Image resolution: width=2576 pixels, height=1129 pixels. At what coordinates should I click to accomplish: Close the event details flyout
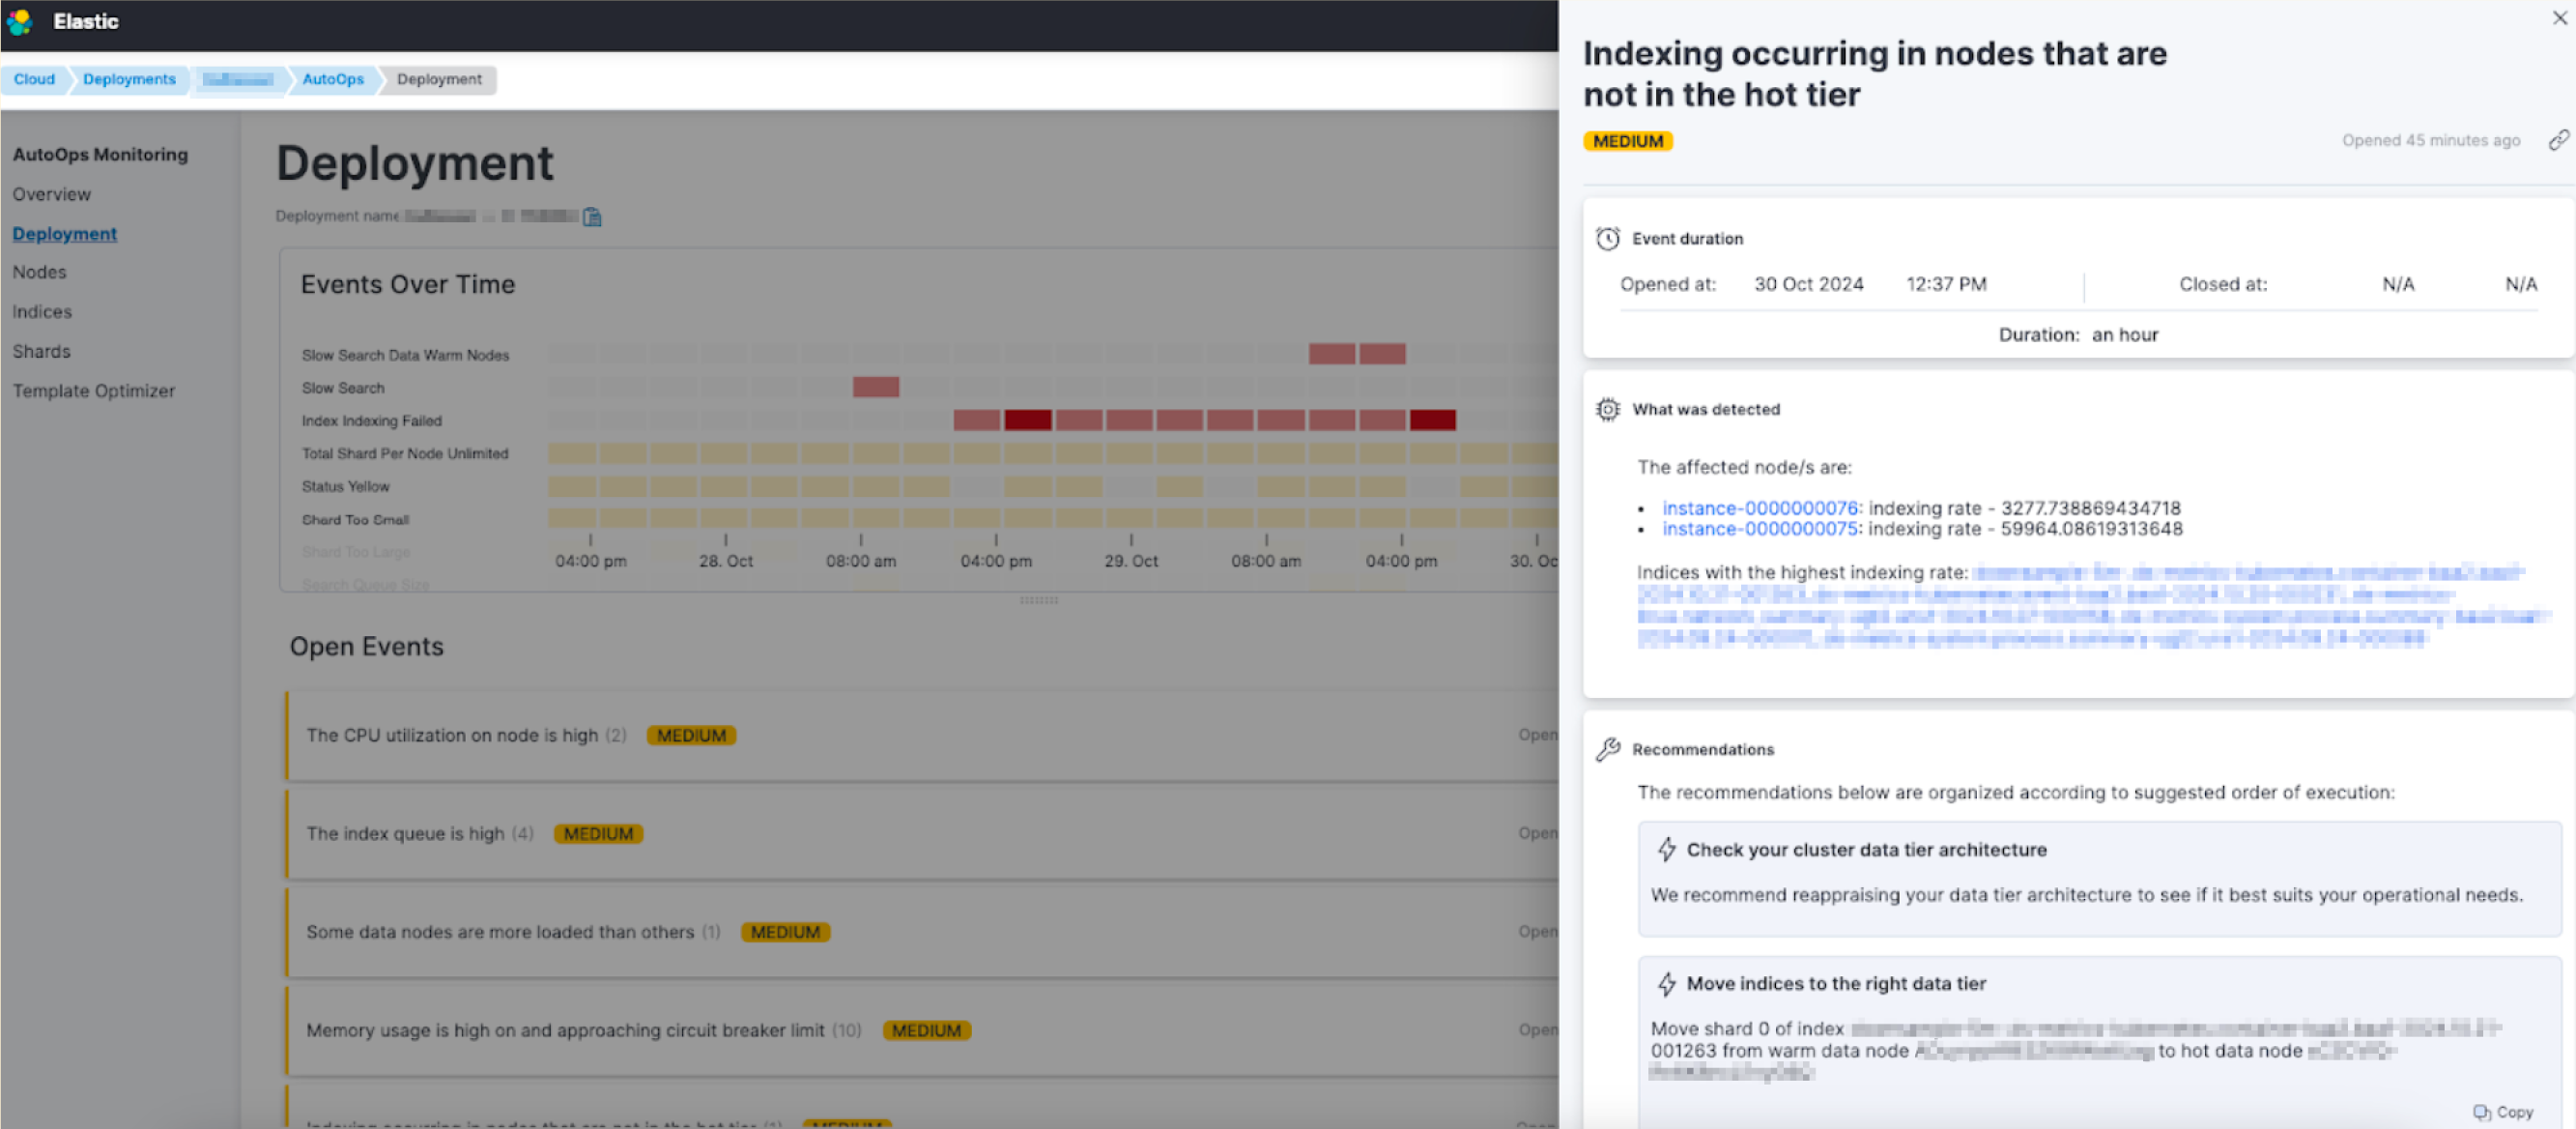pos(2559,18)
